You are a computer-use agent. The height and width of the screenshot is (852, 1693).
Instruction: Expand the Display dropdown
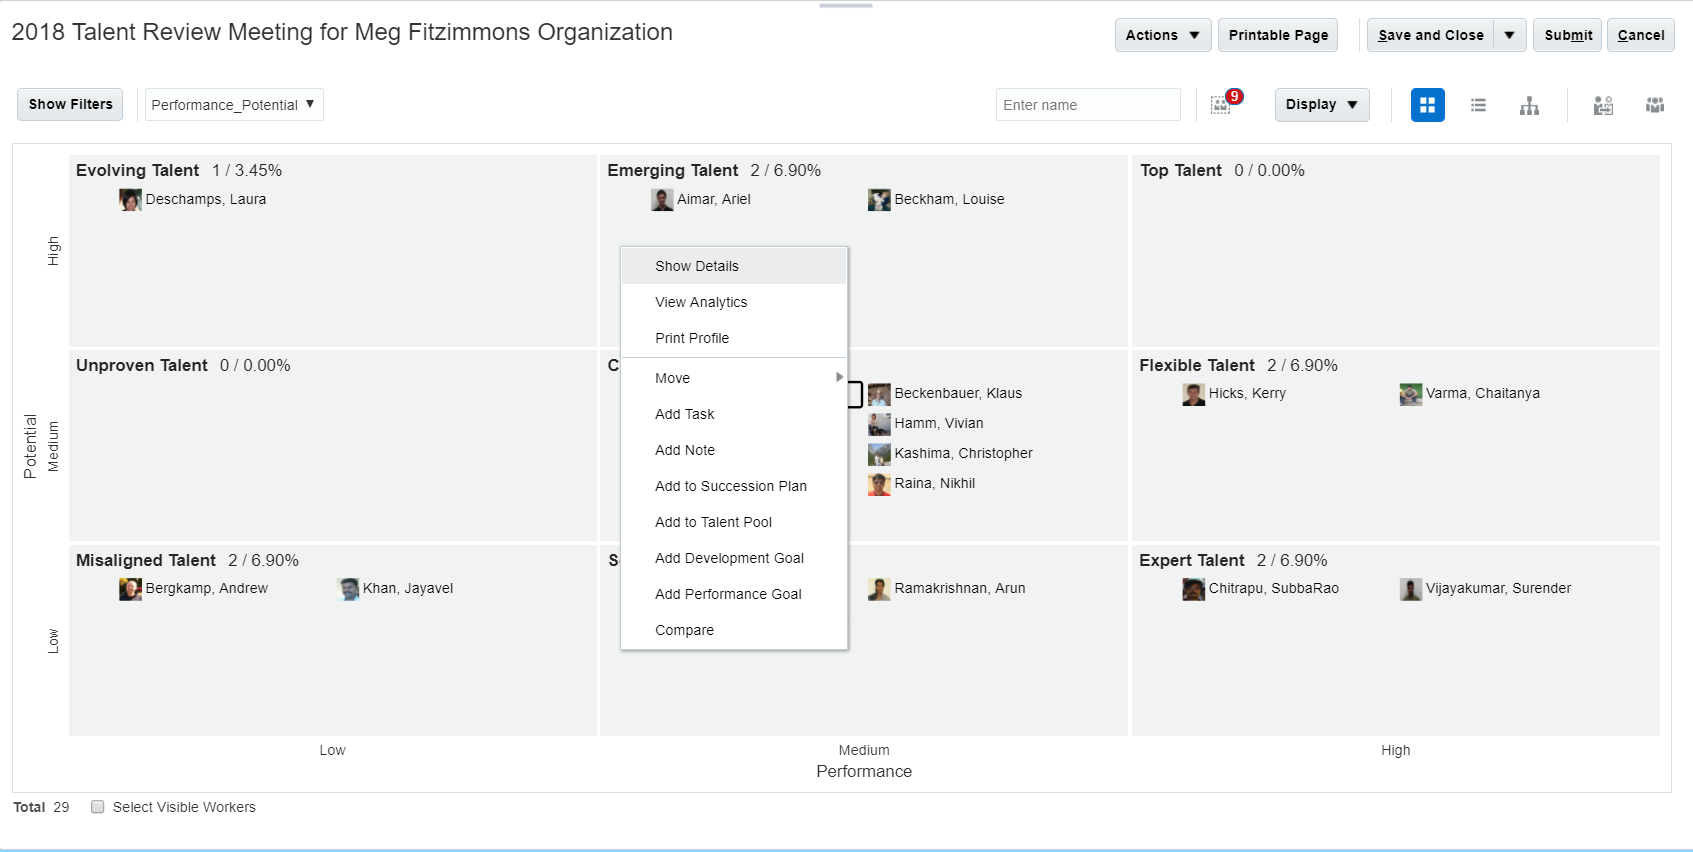click(x=1321, y=105)
